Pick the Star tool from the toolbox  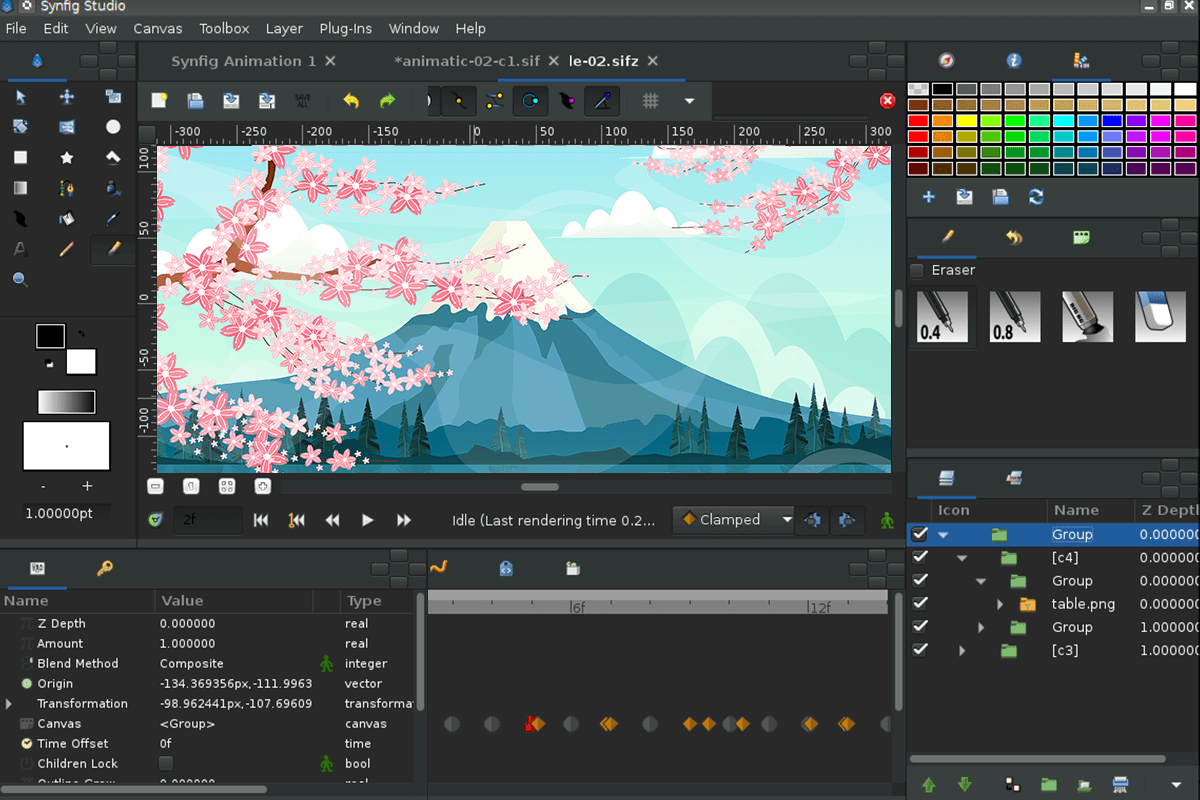click(65, 158)
